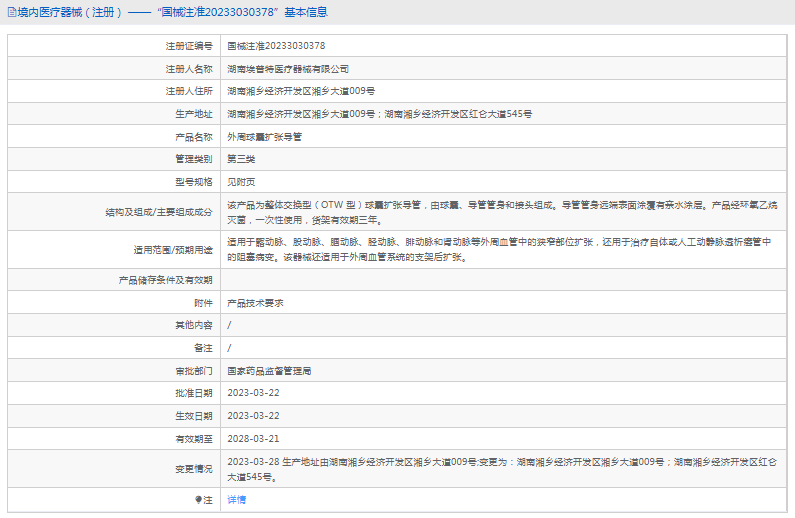Open the 详情 link in the 注 row

(x=236, y=500)
